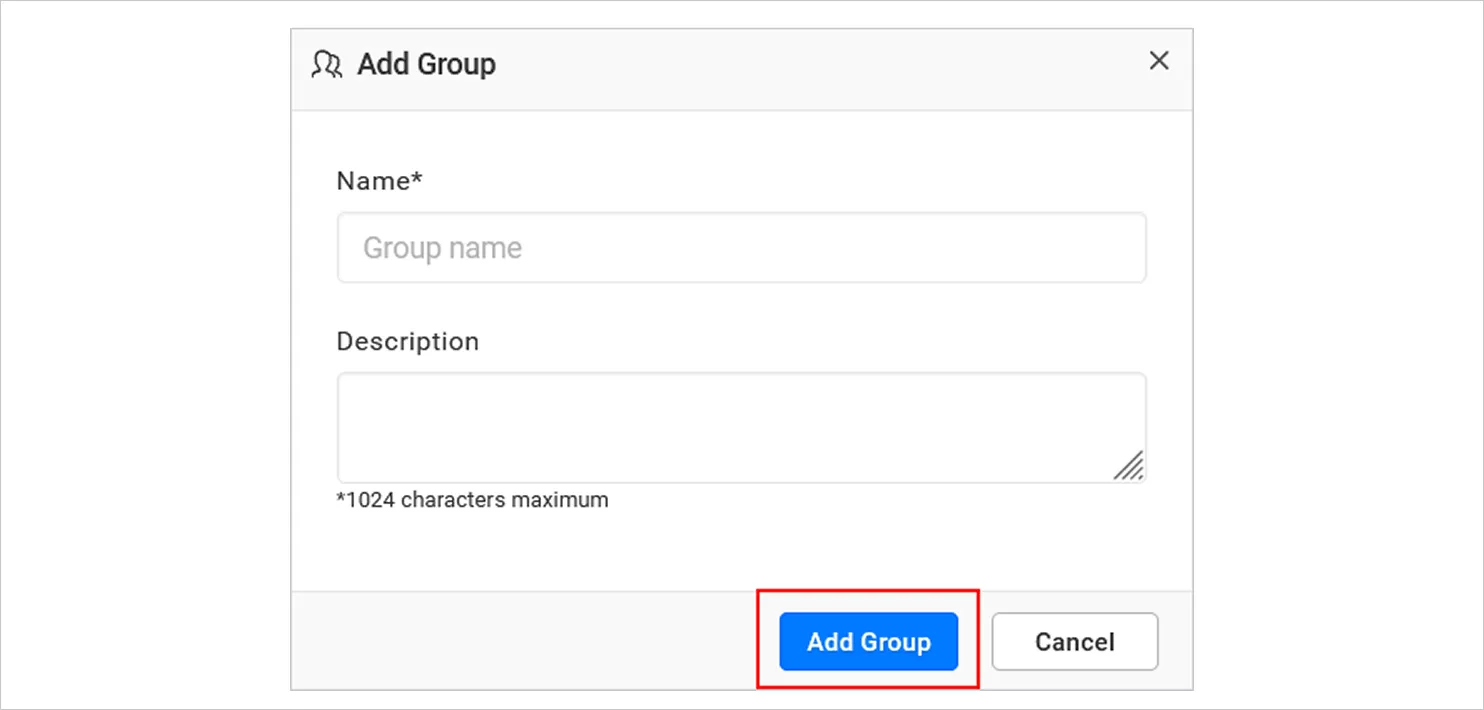The height and width of the screenshot is (710, 1484).
Task: Close the dialog with the X icon
Action: click(1159, 61)
